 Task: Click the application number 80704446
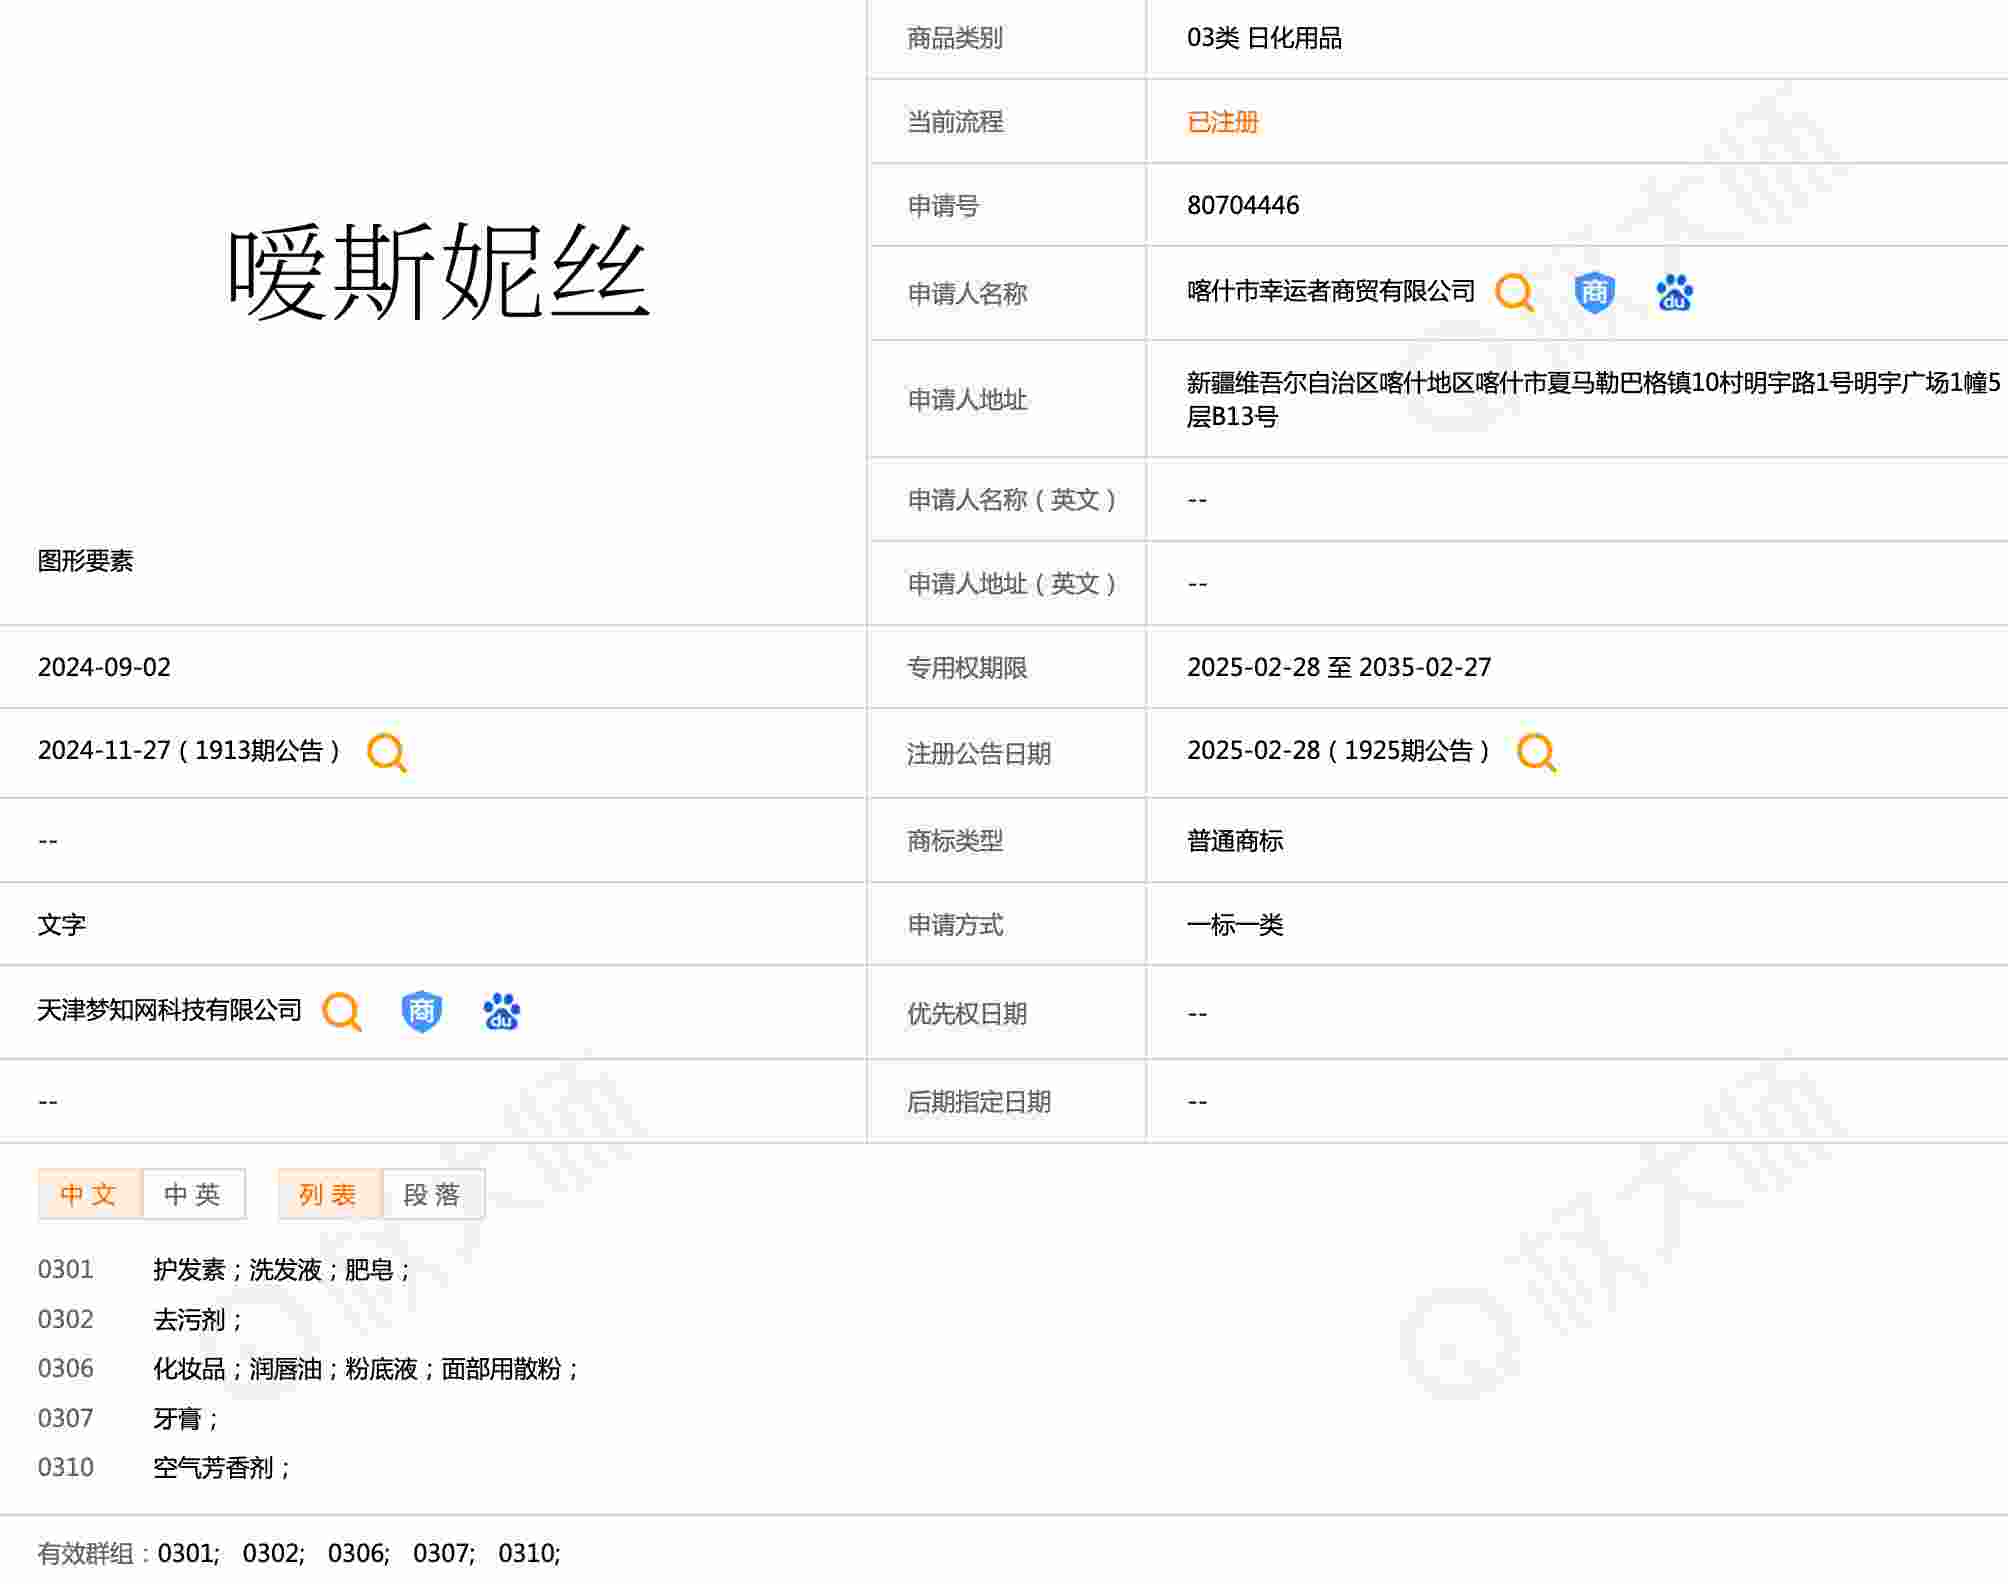coord(1242,205)
